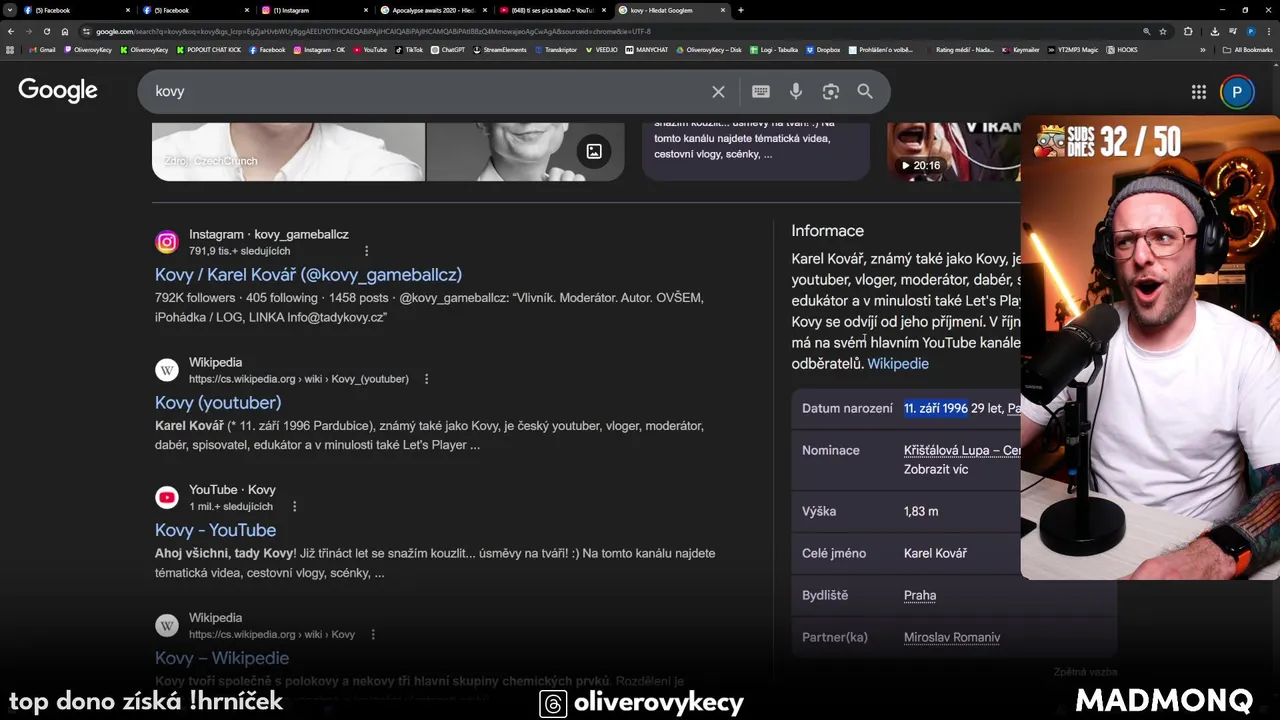Open more options for the Kovy (youtuber) result

point(427,379)
